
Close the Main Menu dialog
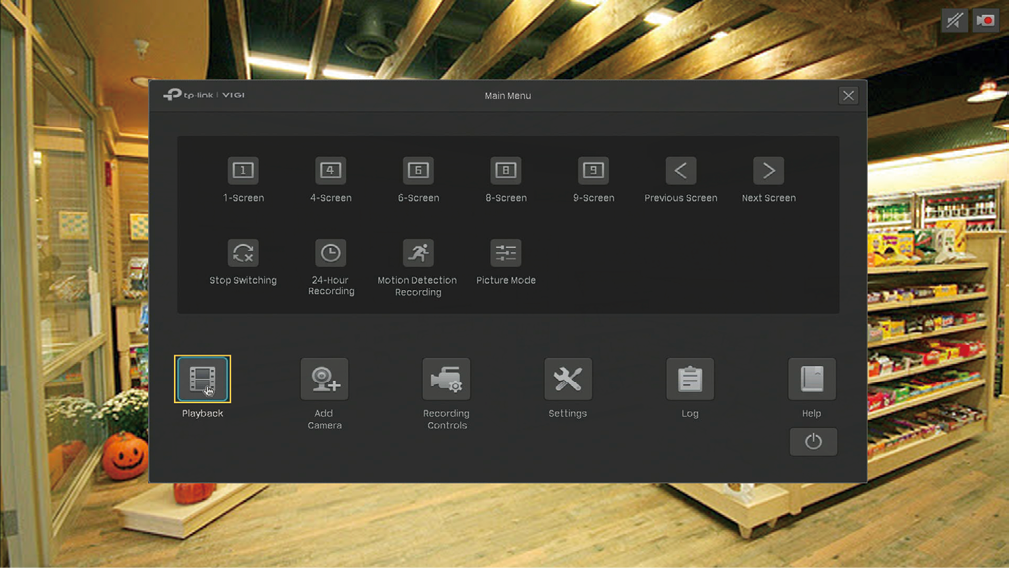pyautogui.click(x=848, y=96)
